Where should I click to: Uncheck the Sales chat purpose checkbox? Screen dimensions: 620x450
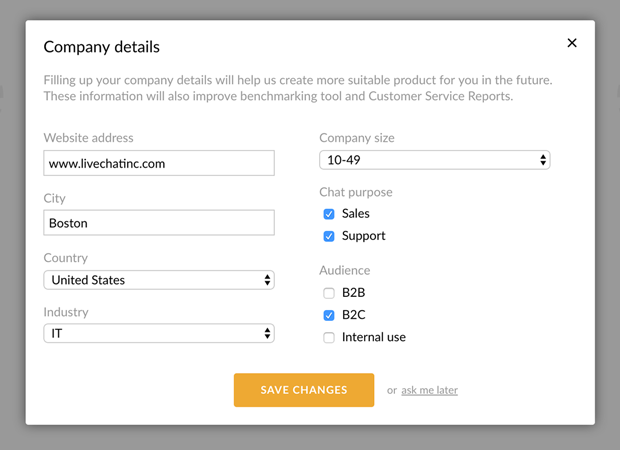tap(329, 214)
